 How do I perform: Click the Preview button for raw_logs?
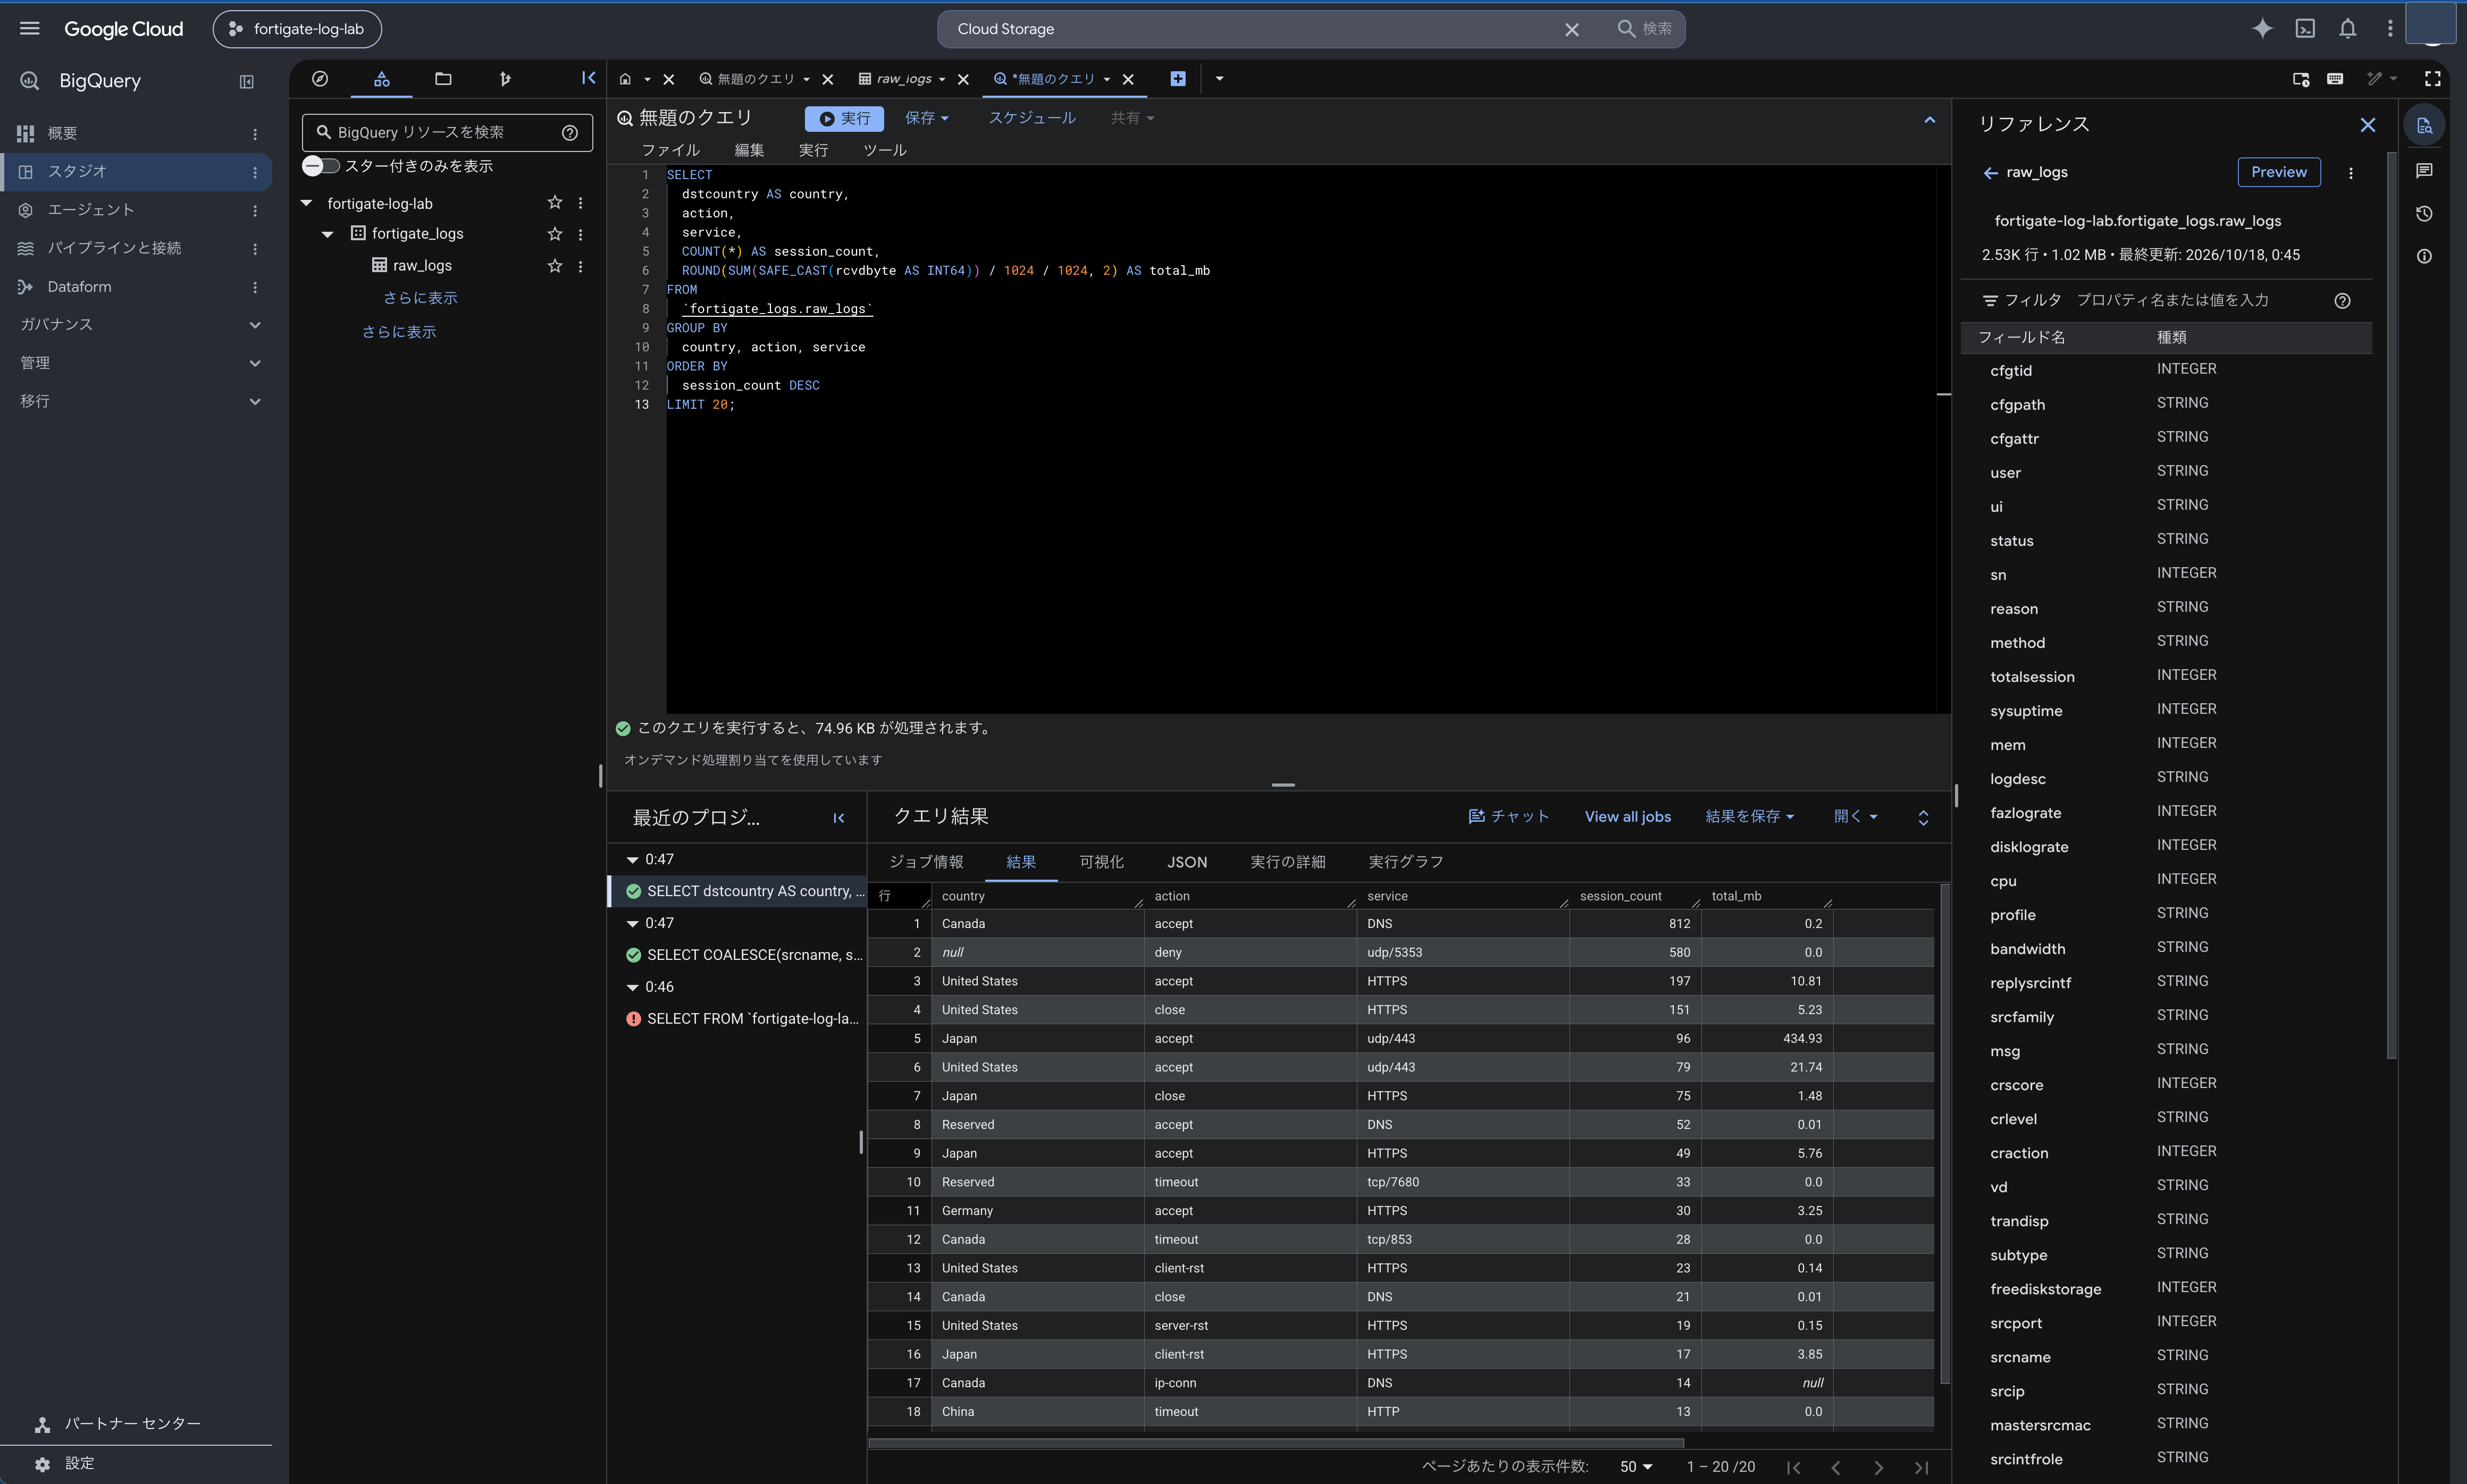2279,172
